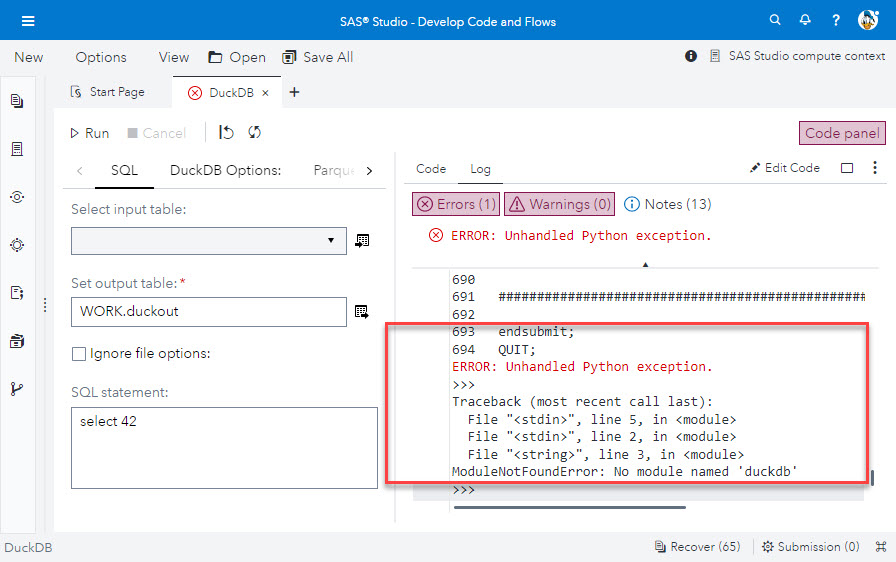Click the three-dot pane resize handle
The height and width of the screenshot is (562, 896).
pyautogui.click(x=45, y=305)
